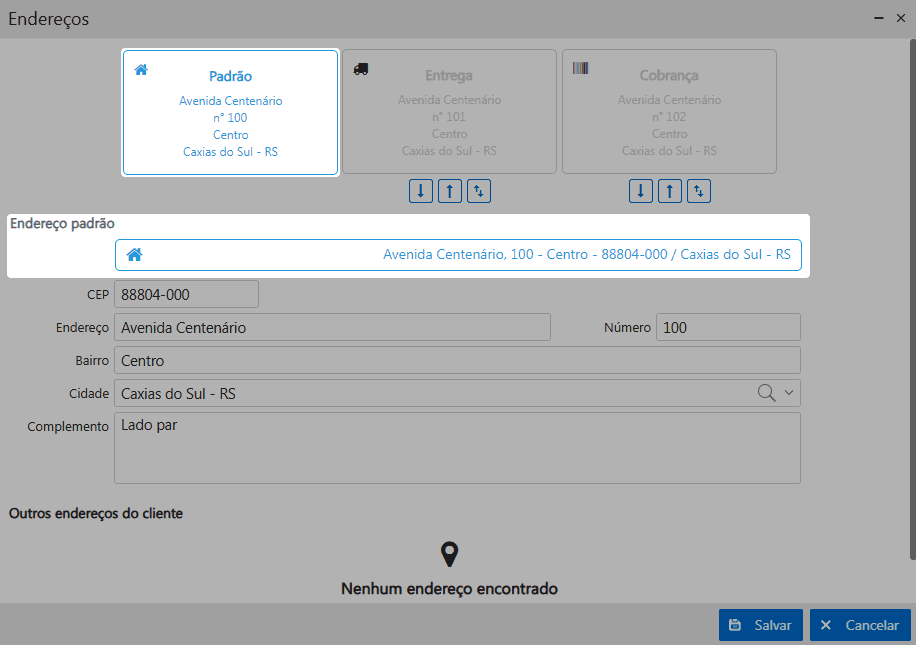Focus the Endereço text field

pos(332,328)
